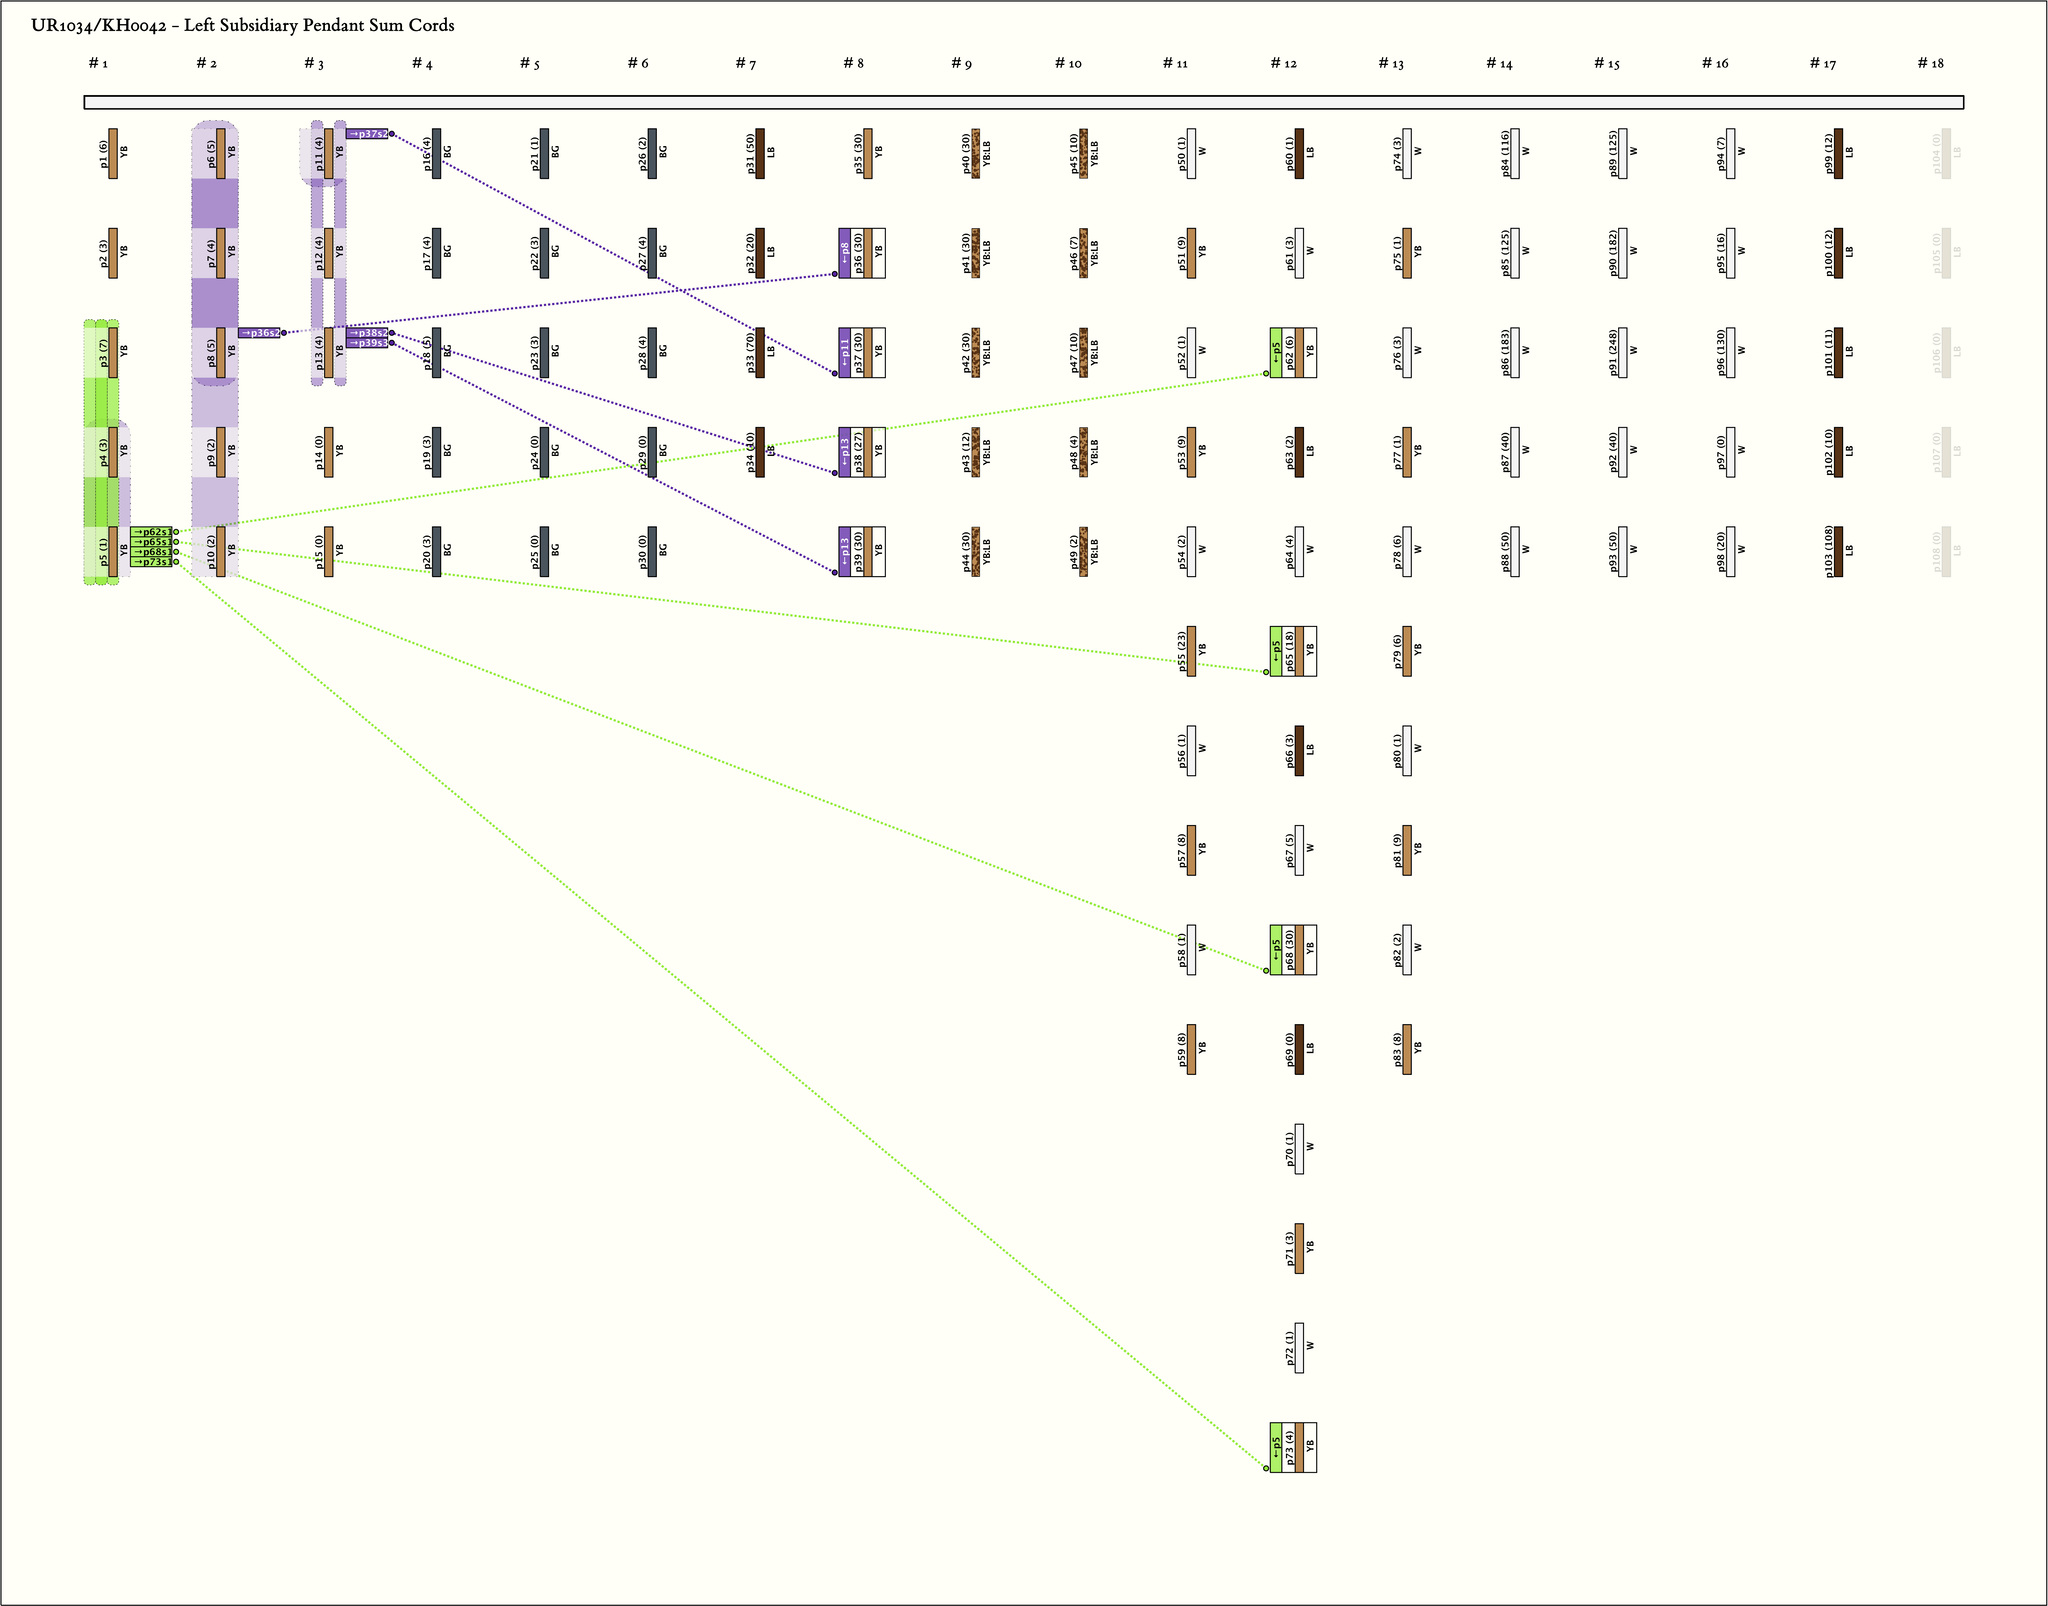2048x1606 pixels.
Task: Click the cord label p86 (183)
Action: pyautogui.click(x=1506, y=353)
